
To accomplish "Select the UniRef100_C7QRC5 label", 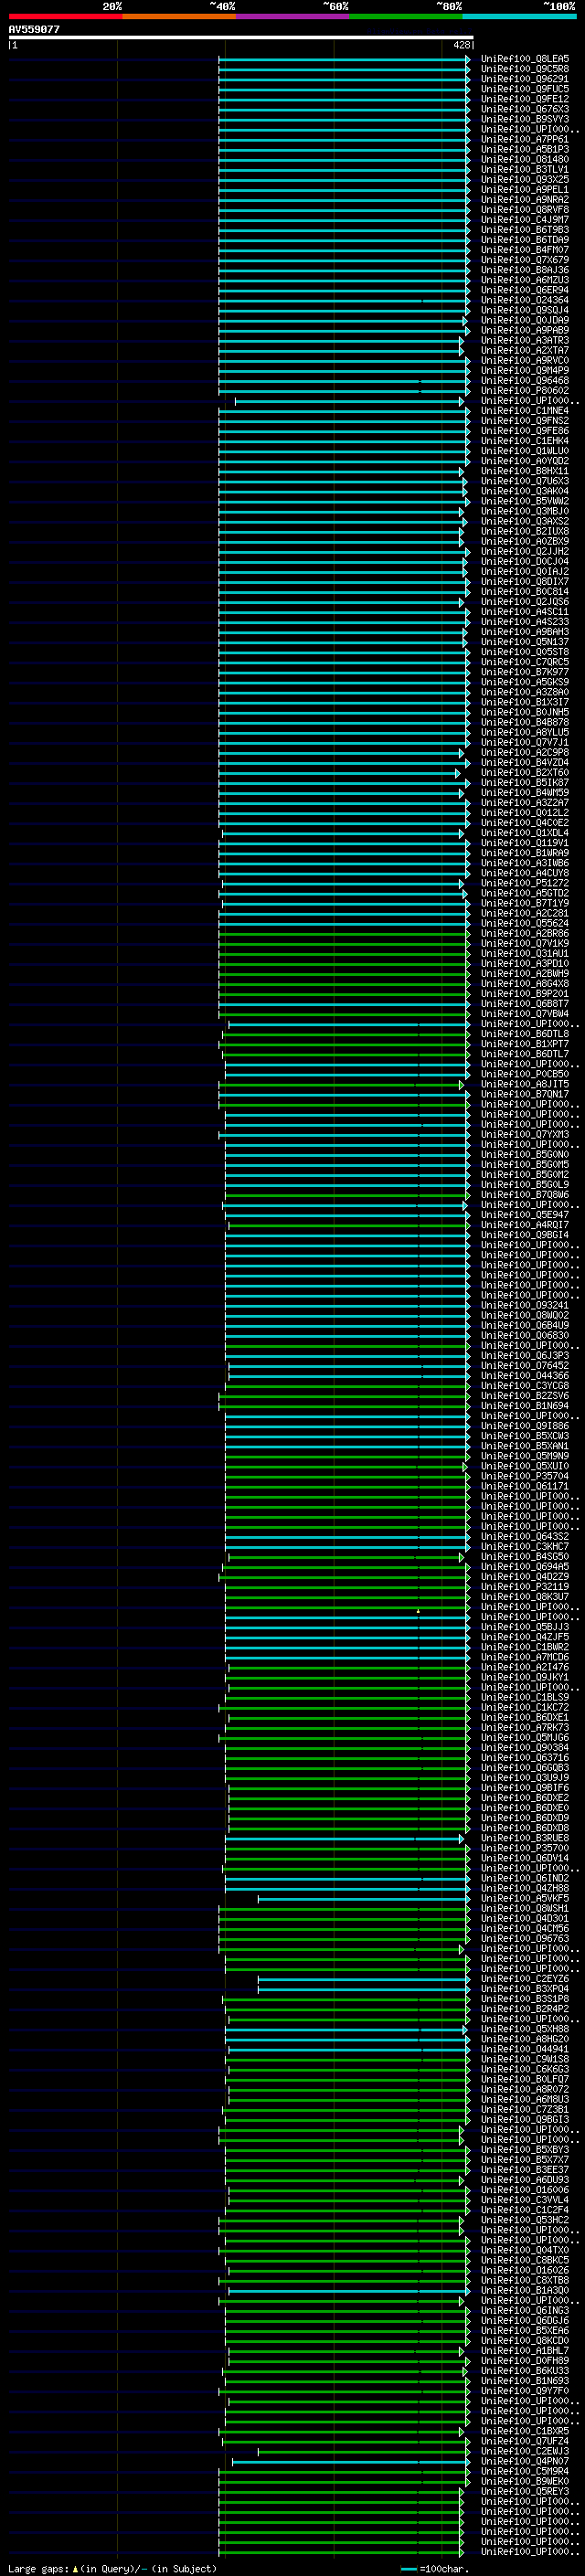I will 525,662.
